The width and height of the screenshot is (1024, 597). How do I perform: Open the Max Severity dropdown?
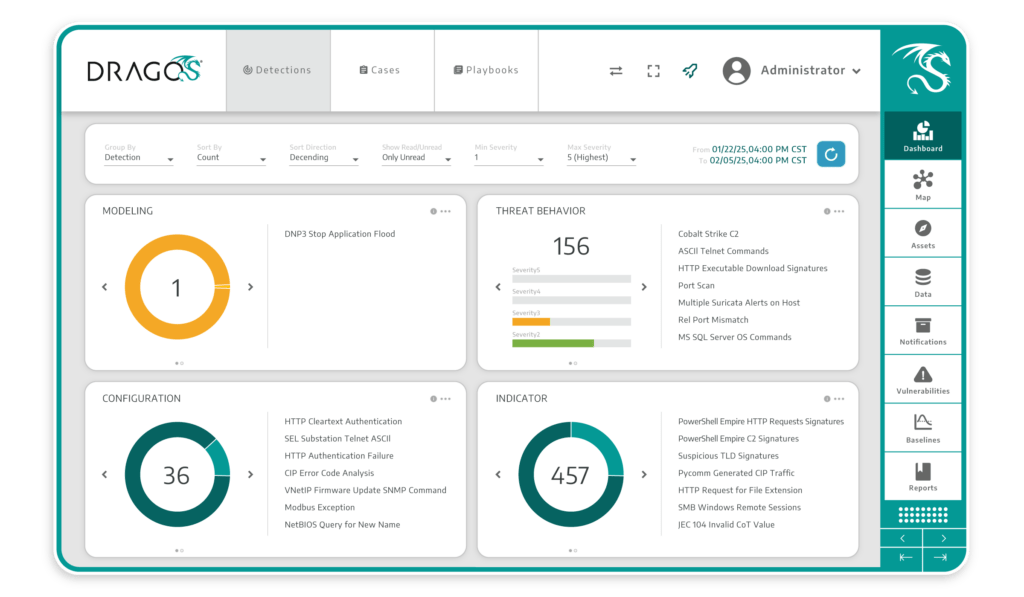pos(601,157)
